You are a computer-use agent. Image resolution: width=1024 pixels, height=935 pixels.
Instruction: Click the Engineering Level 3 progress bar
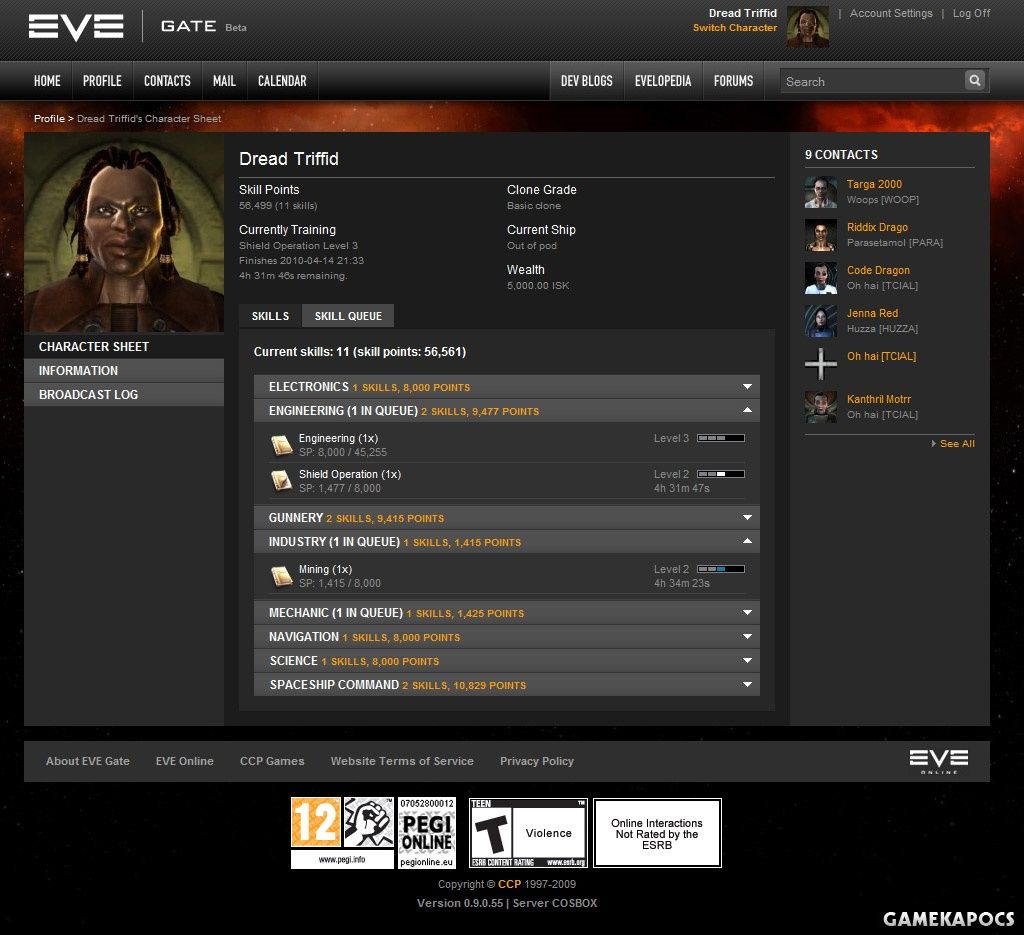pyautogui.click(x=721, y=438)
